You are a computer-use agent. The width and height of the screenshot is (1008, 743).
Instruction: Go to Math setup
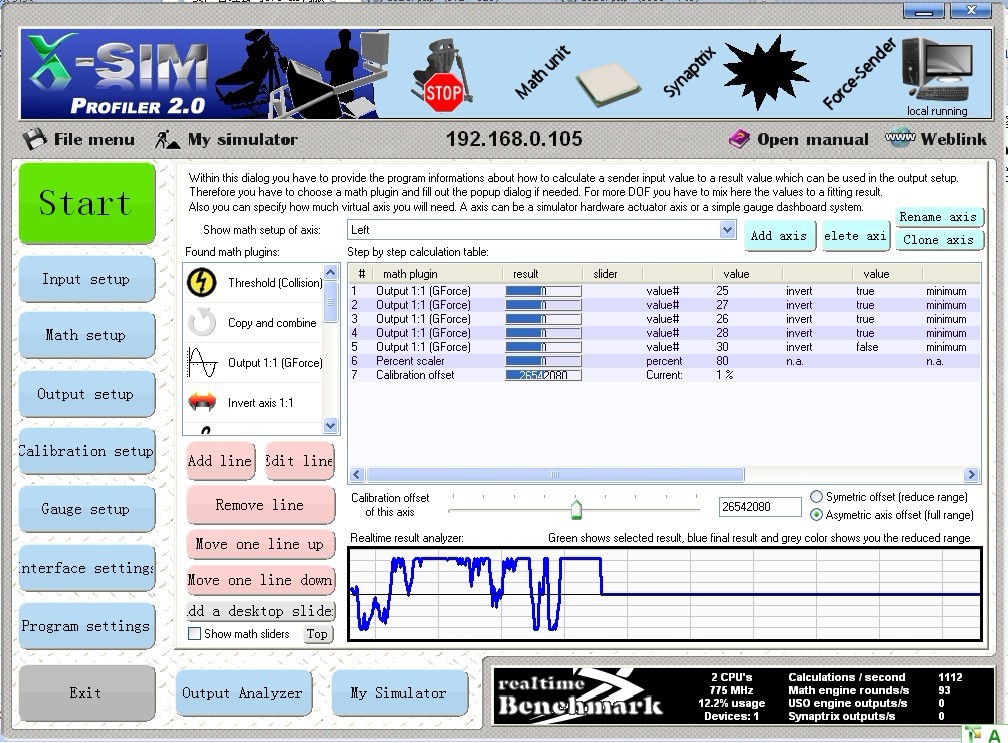[87, 335]
